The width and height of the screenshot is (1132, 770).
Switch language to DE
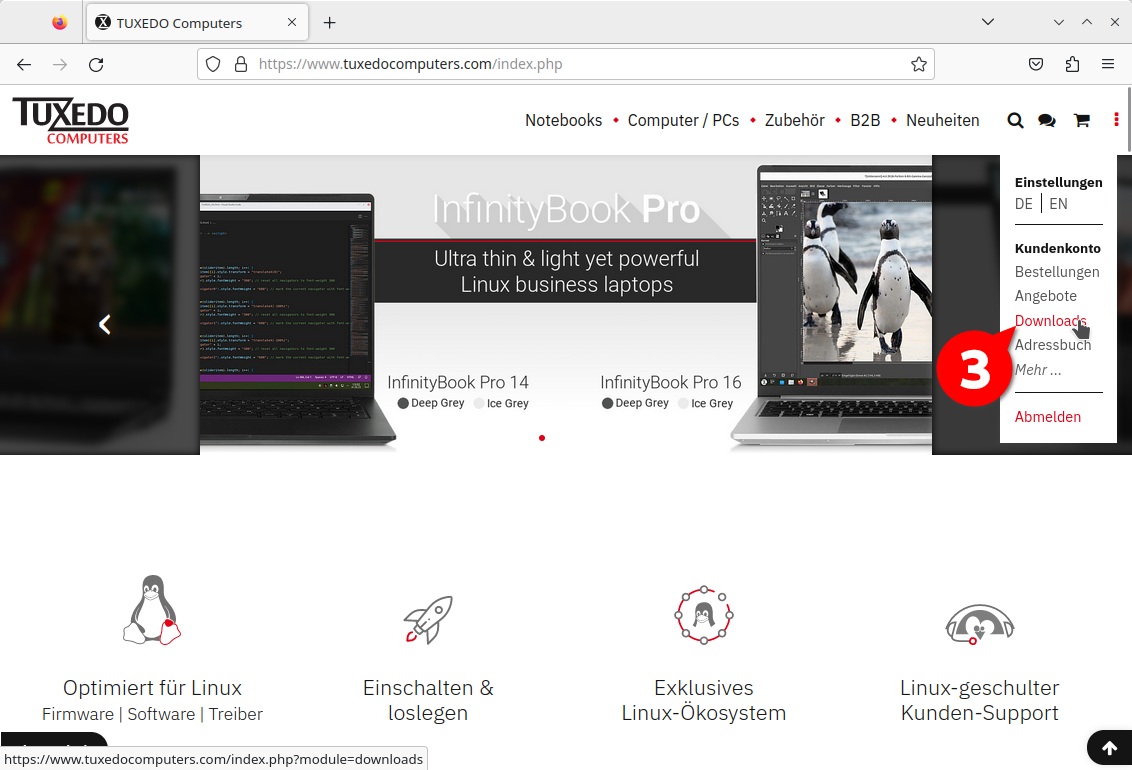[1024, 204]
